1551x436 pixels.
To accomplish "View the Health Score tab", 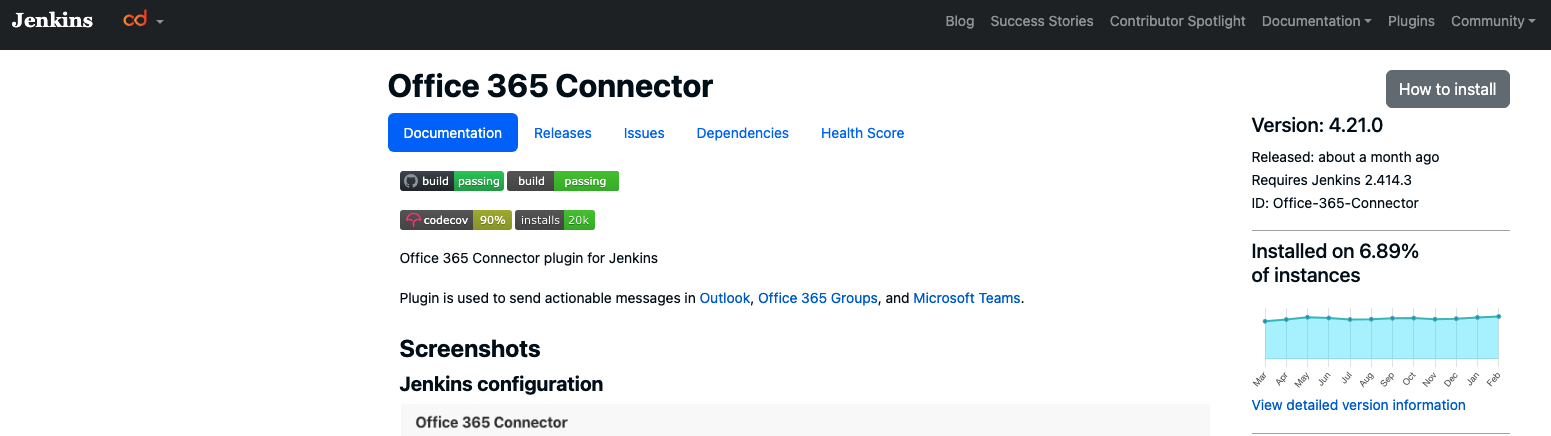I will 862,133.
